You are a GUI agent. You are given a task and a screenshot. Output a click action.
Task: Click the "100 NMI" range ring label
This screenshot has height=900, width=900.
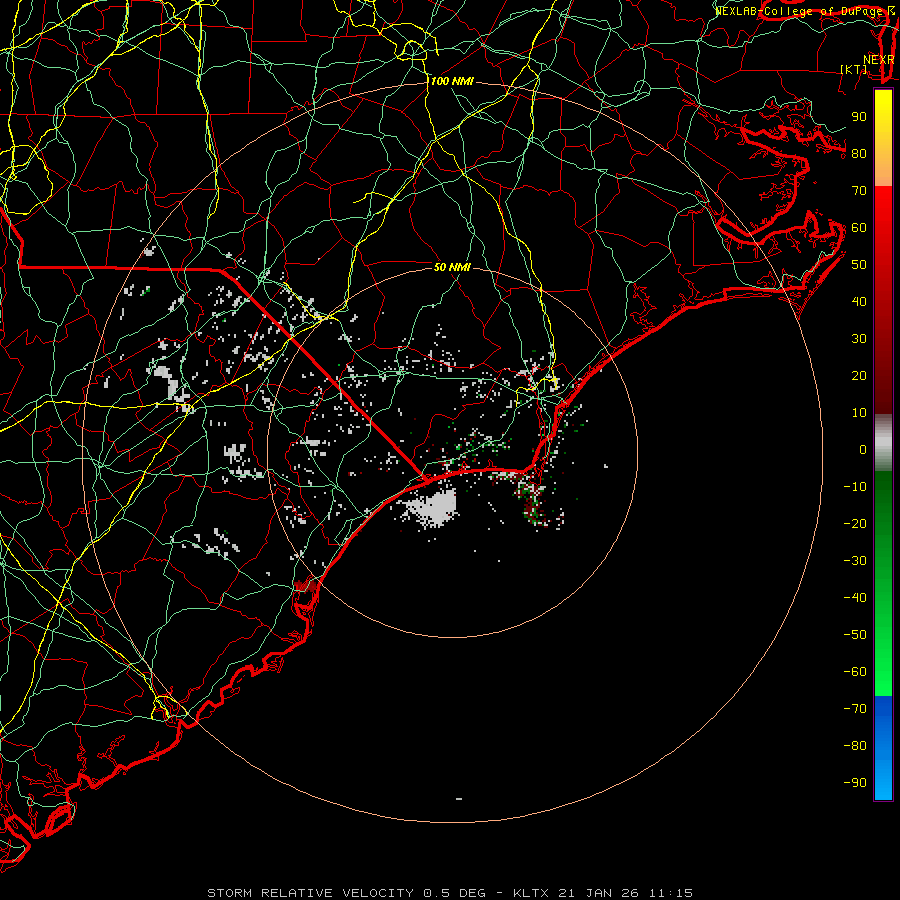(452, 82)
